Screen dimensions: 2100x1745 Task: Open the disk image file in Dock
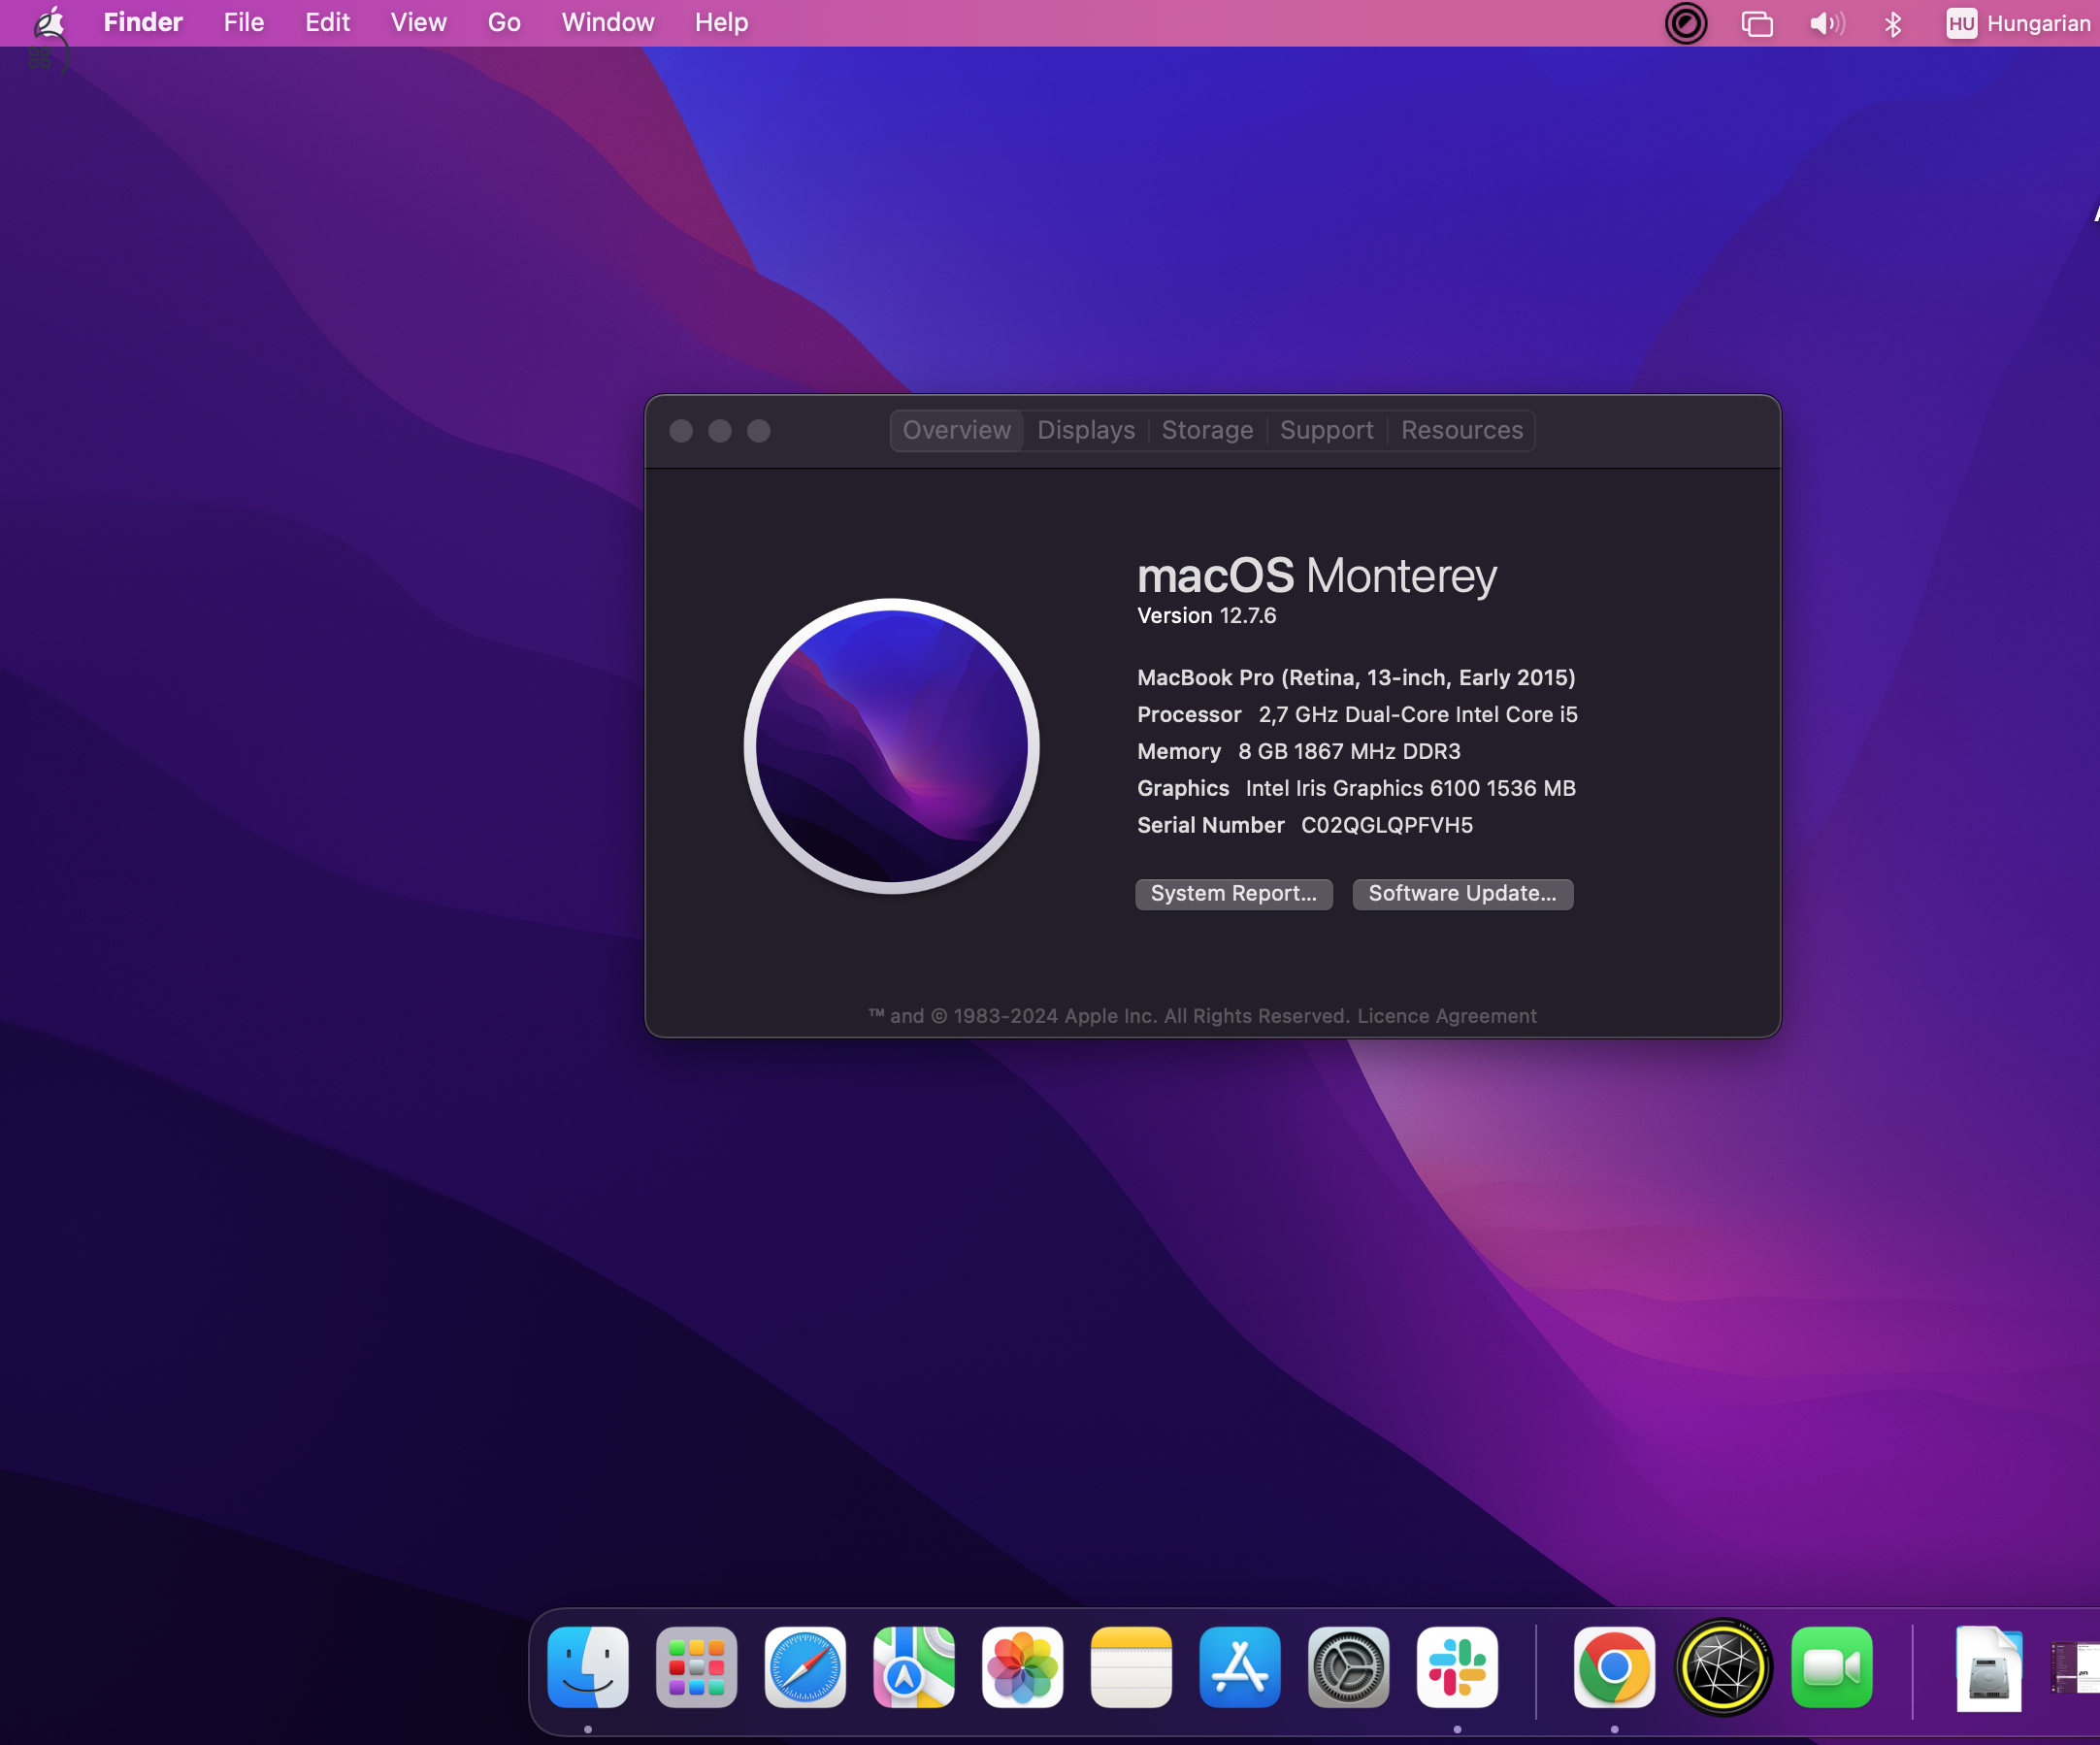pyautogui.click(x=1989, y=1668)
